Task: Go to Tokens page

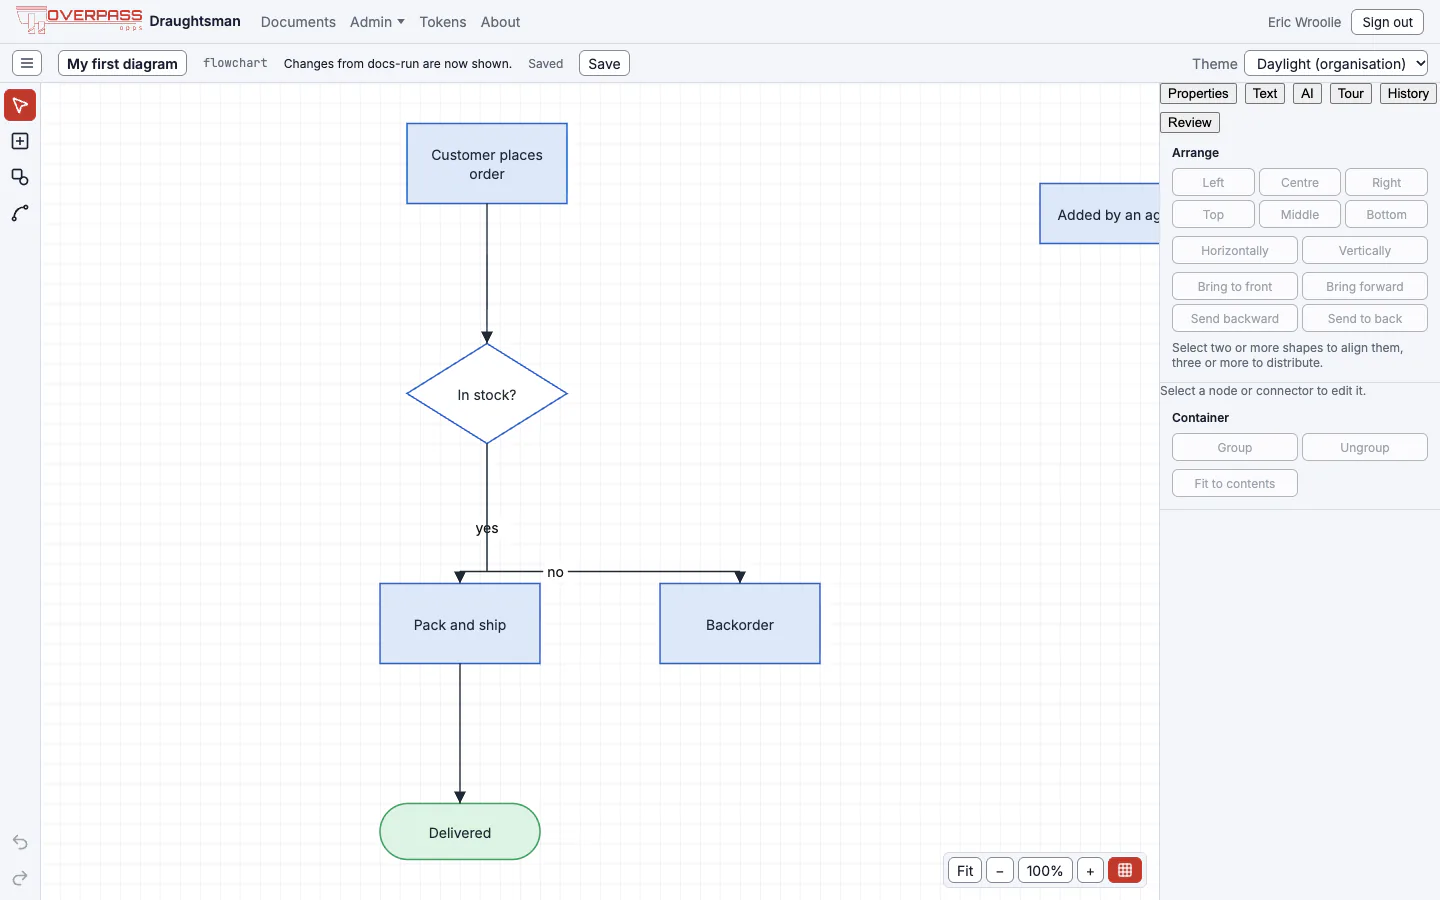Action: [x=443, y=21]
